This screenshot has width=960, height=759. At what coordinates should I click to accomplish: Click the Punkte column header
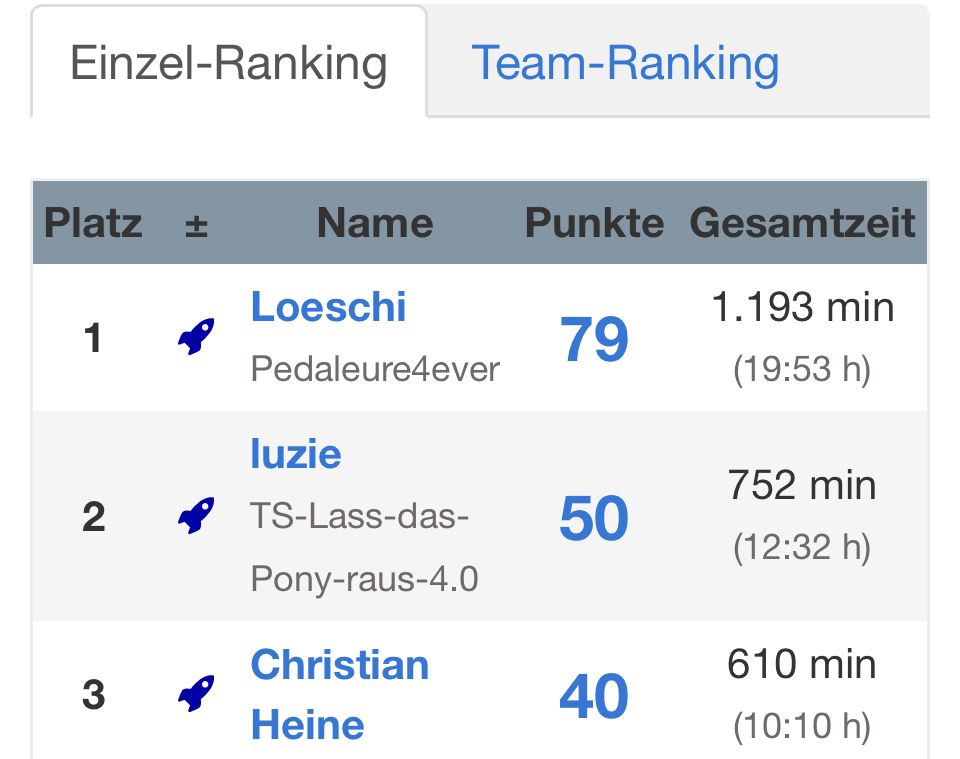(594, 223)
